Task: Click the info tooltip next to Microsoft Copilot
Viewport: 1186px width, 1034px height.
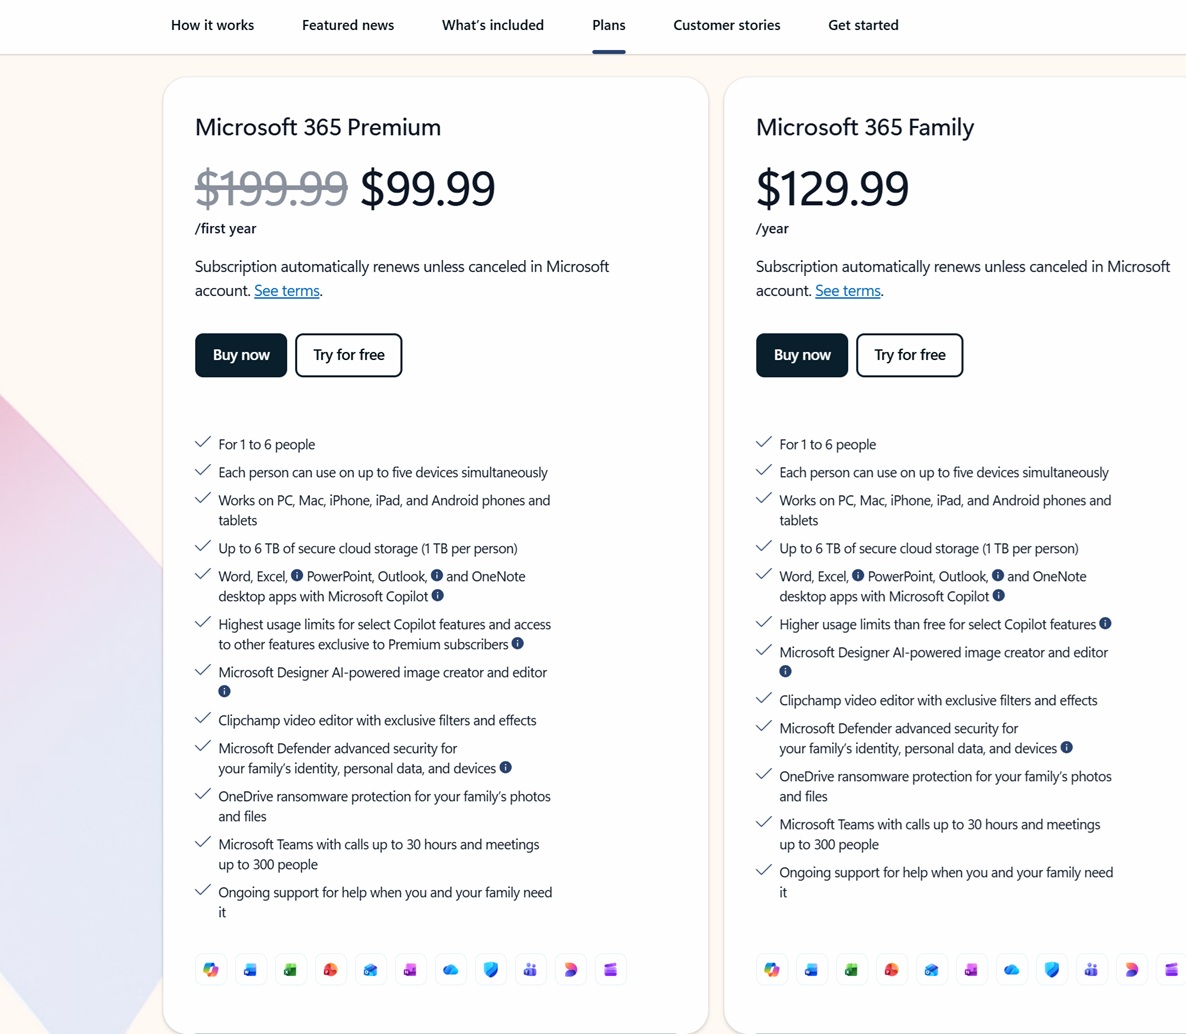Action: 437,595
